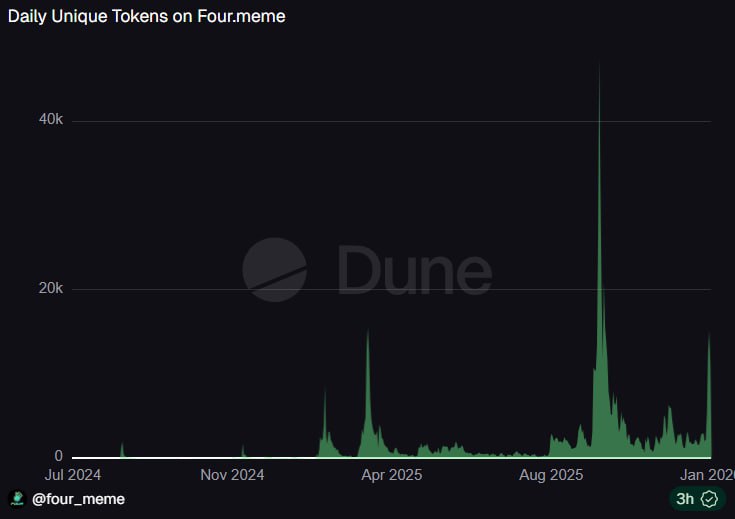Click the 3h refresh status badge
The image size is (735, 519).
click(697, 498)
